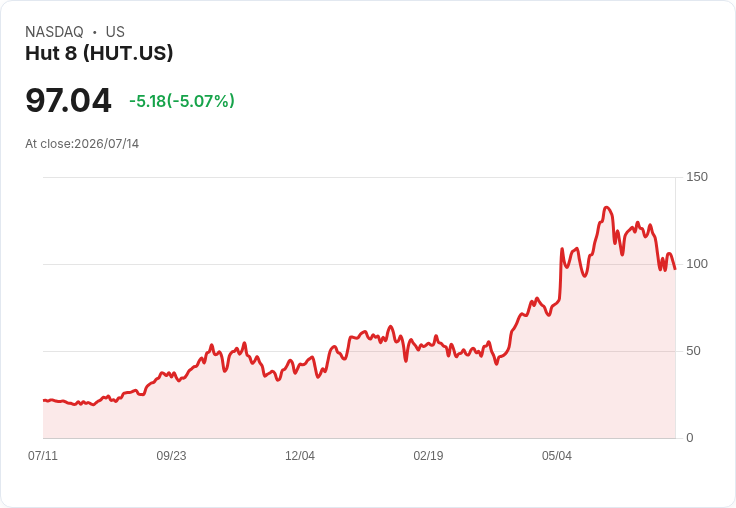Click the 0 value on price axis

690,438
